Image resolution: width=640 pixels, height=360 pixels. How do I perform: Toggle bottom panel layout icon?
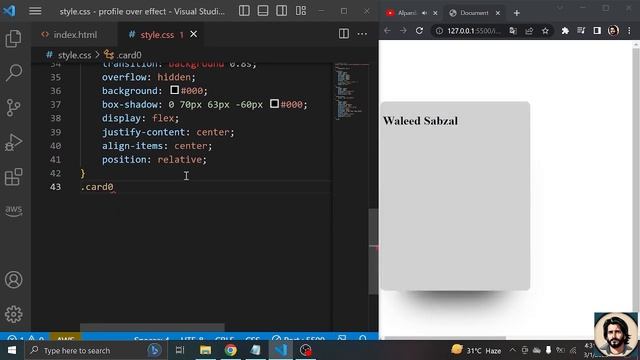pyautogui.click(x=263, y=11)
